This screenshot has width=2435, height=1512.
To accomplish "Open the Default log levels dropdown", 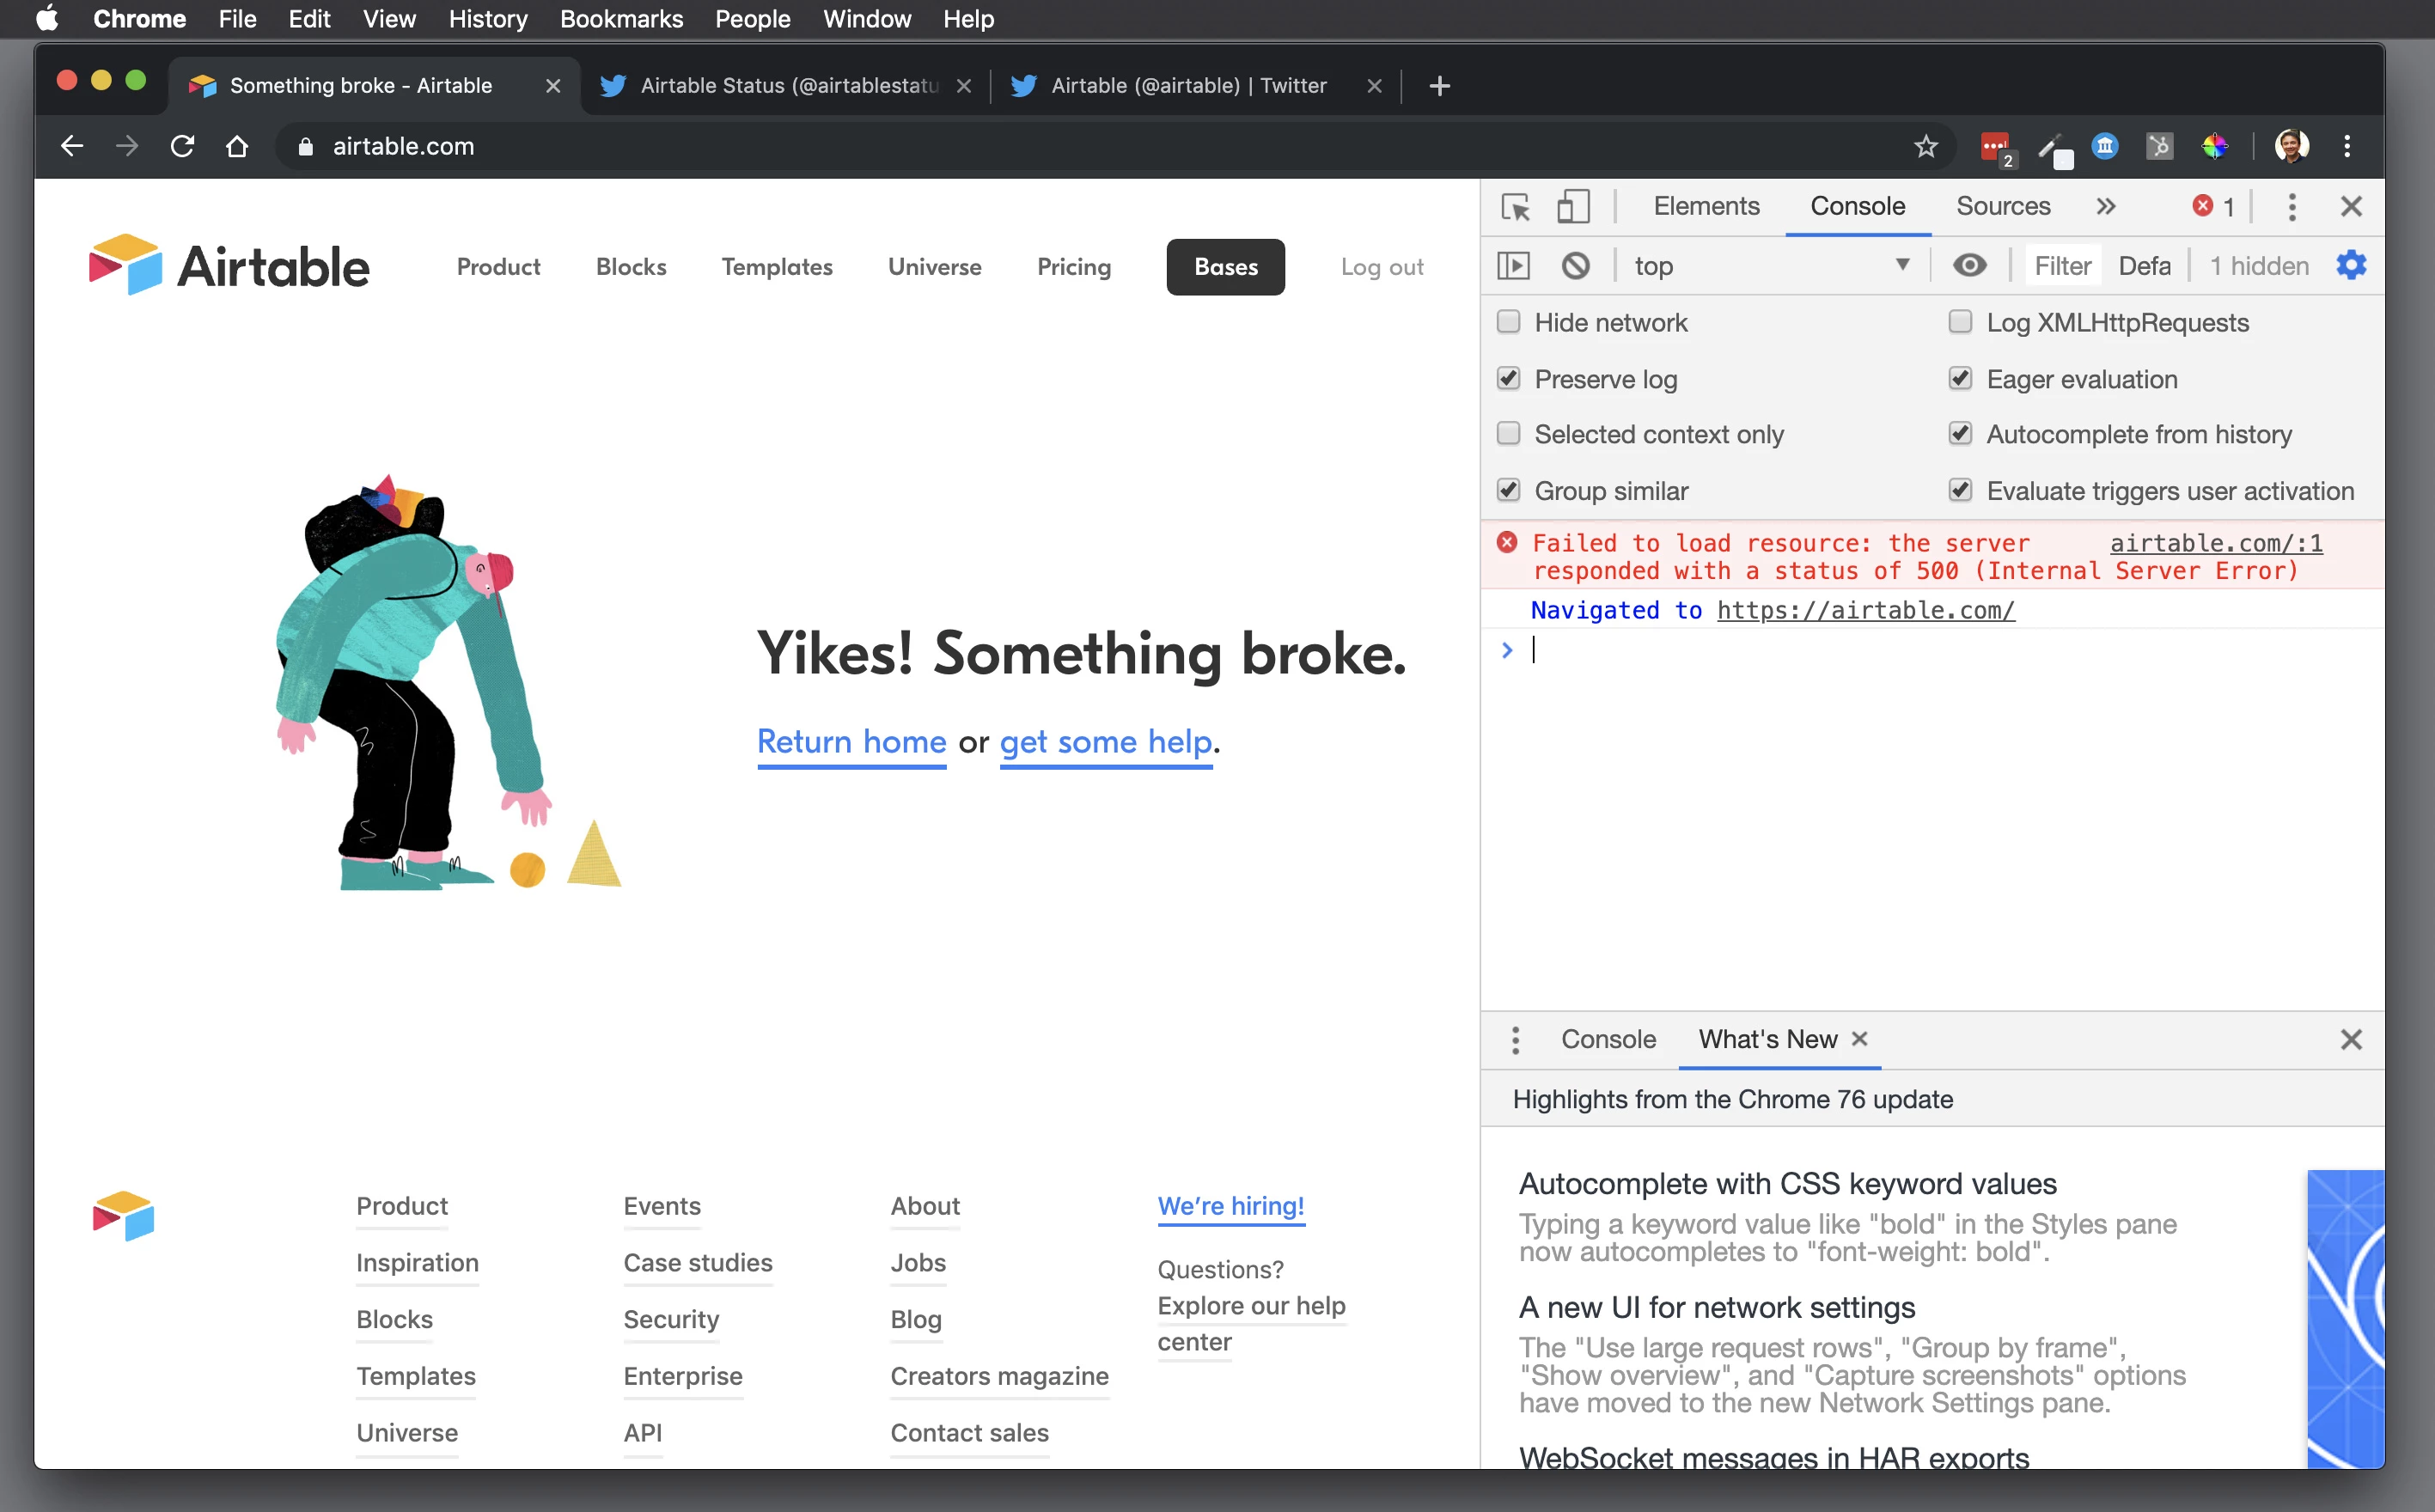I will click(x=2143, y=266).
